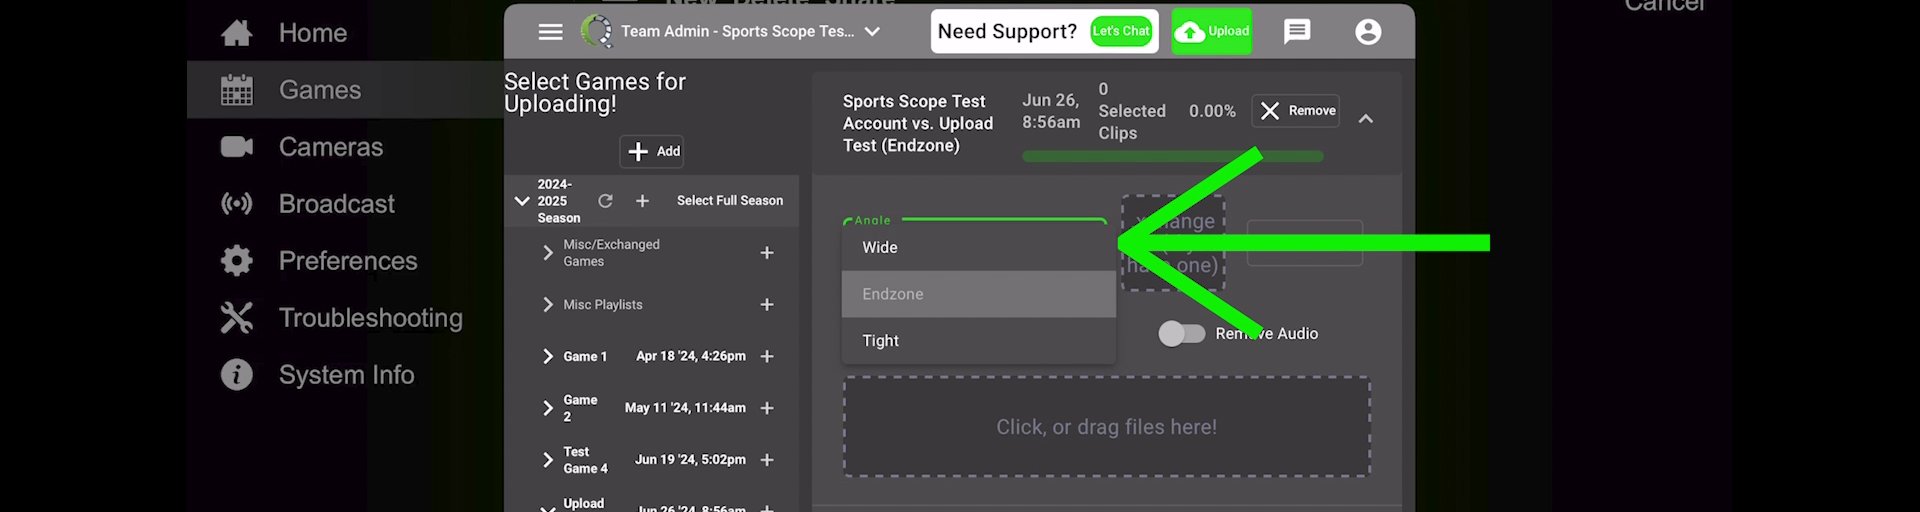The height and width of the screenshot is (512, 1920).
Task: Click the upload progress bar
Action: tap(1173, 157)
